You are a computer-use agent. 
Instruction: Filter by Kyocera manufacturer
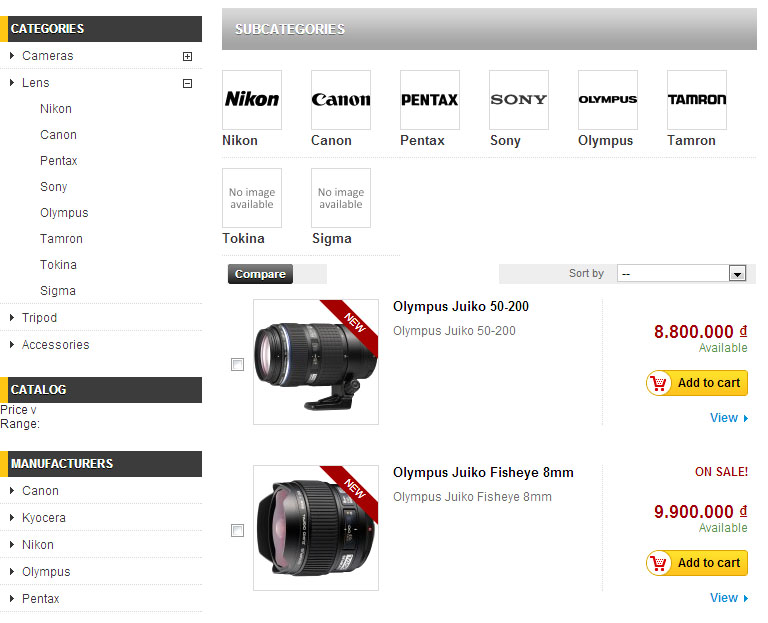pyautogui.click(x=44, y=518)
